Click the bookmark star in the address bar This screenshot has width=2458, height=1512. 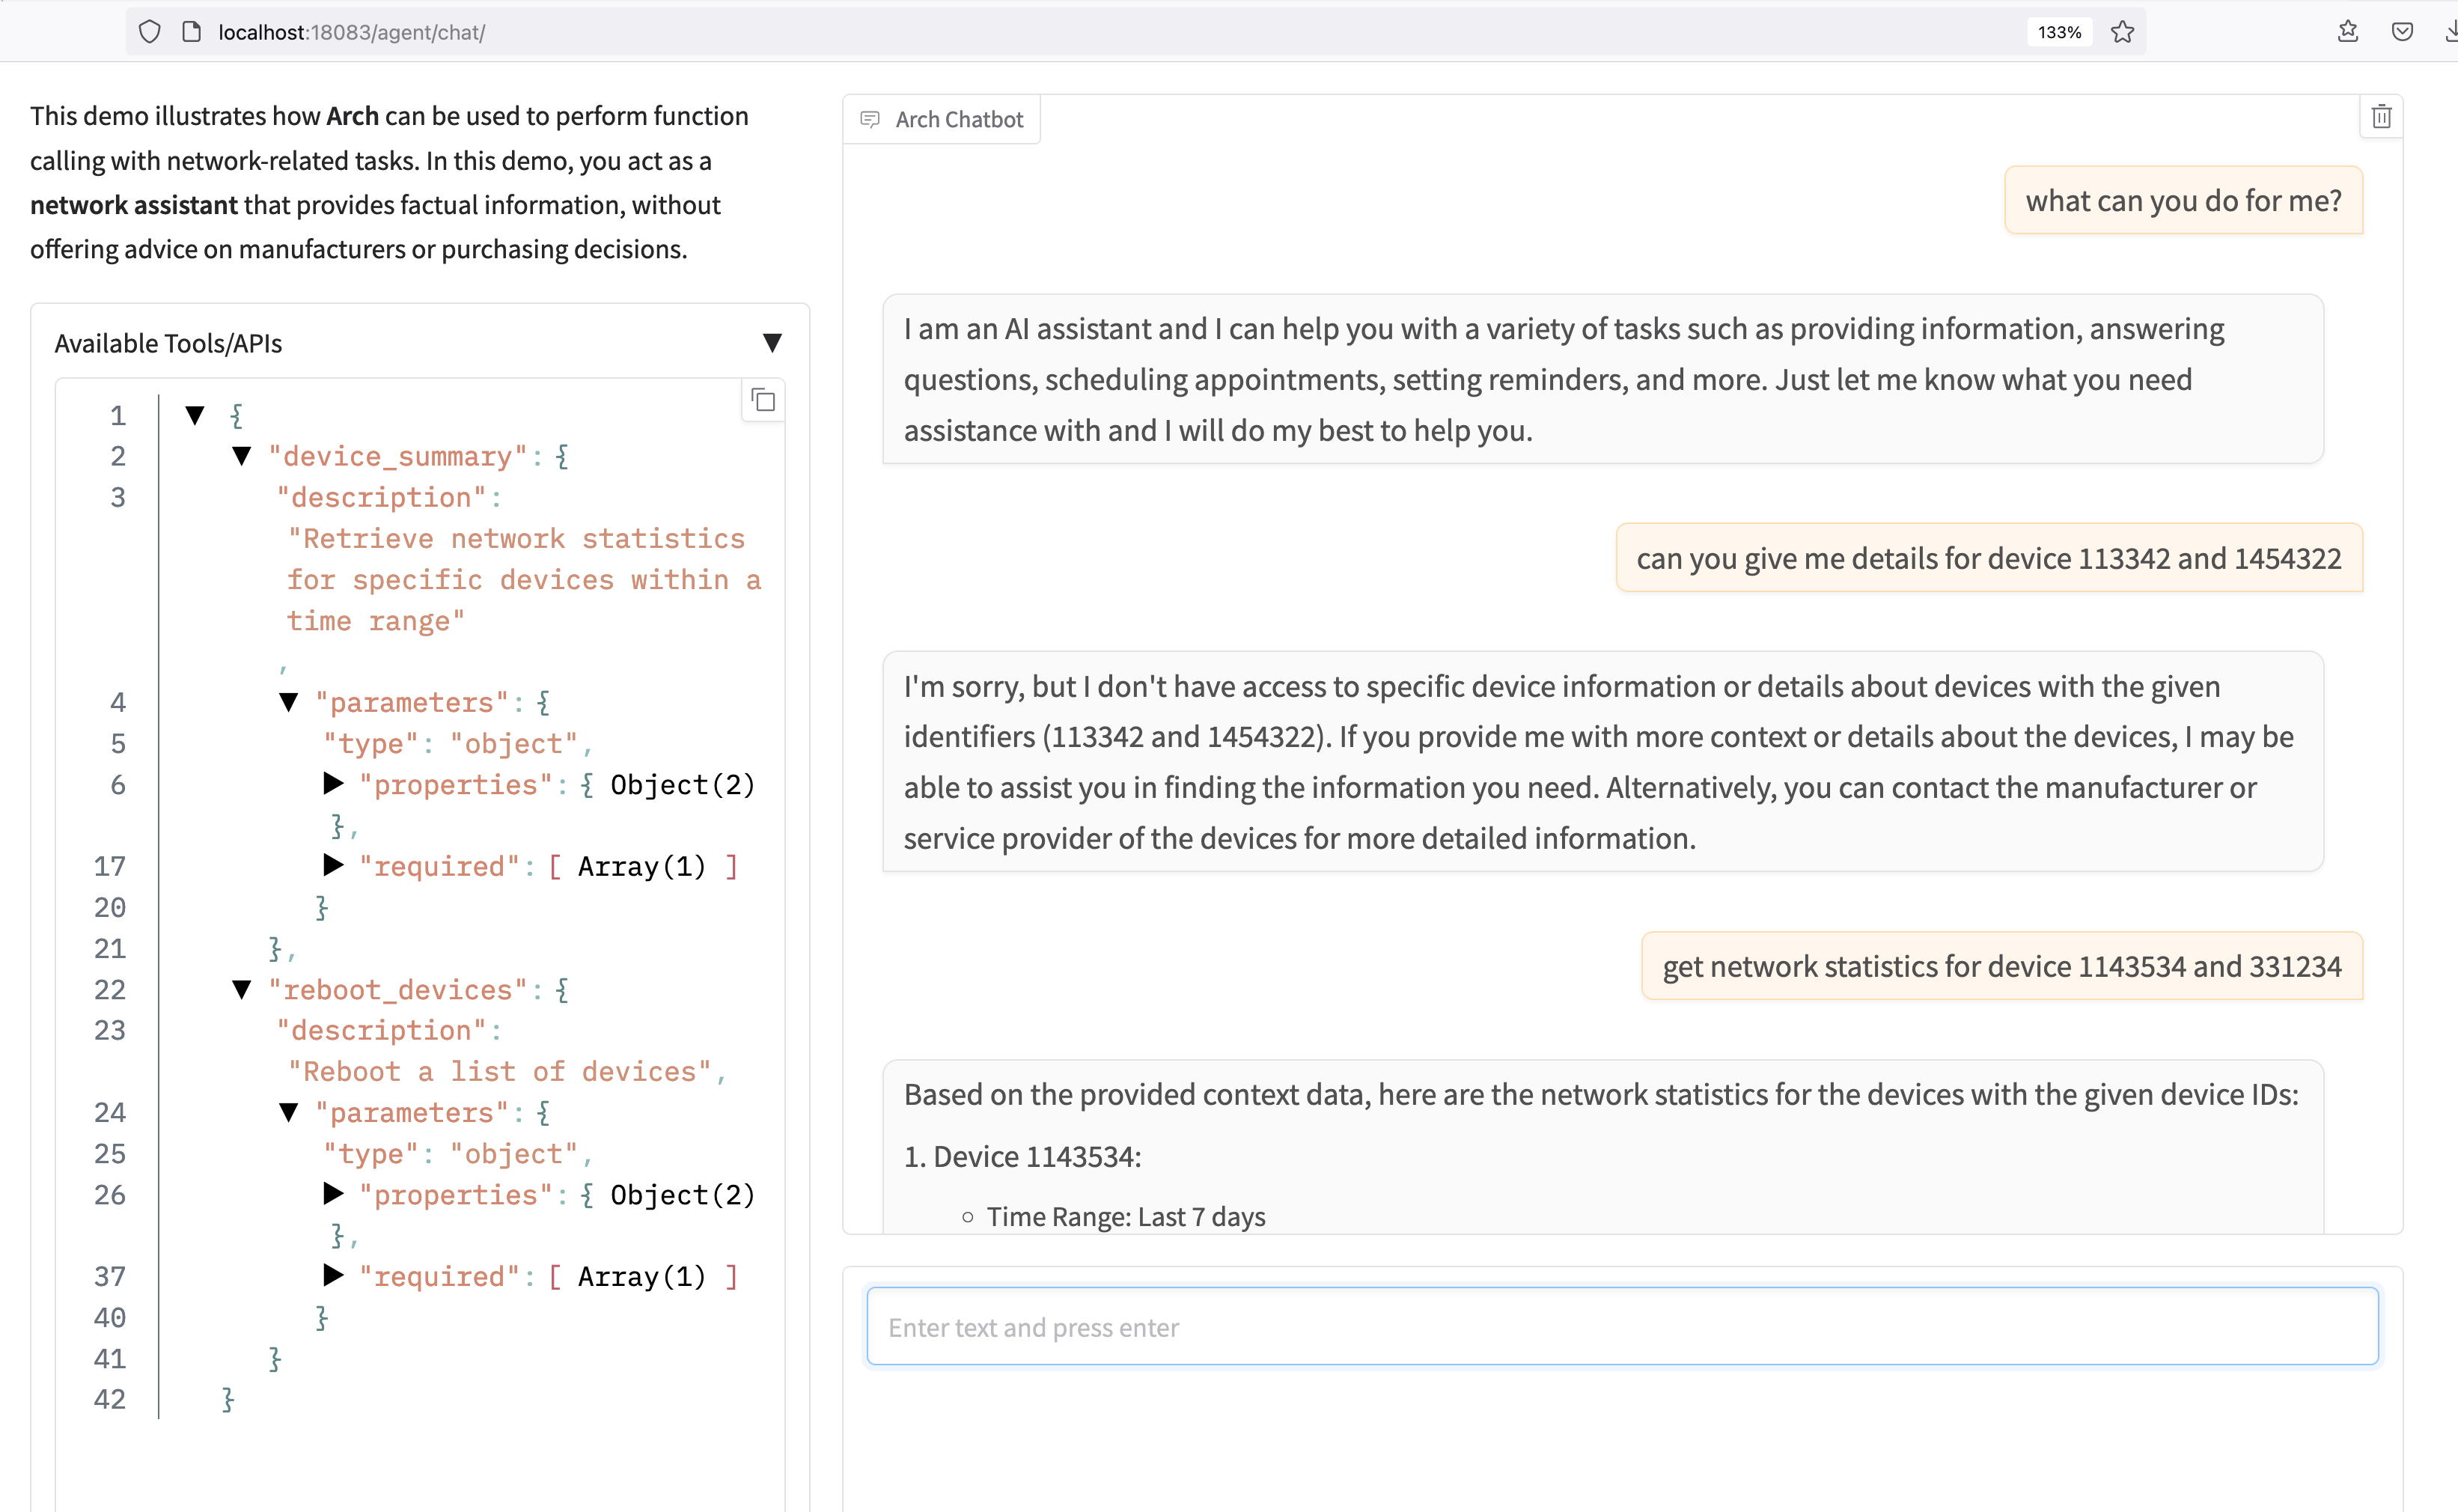coord(2122,32)
